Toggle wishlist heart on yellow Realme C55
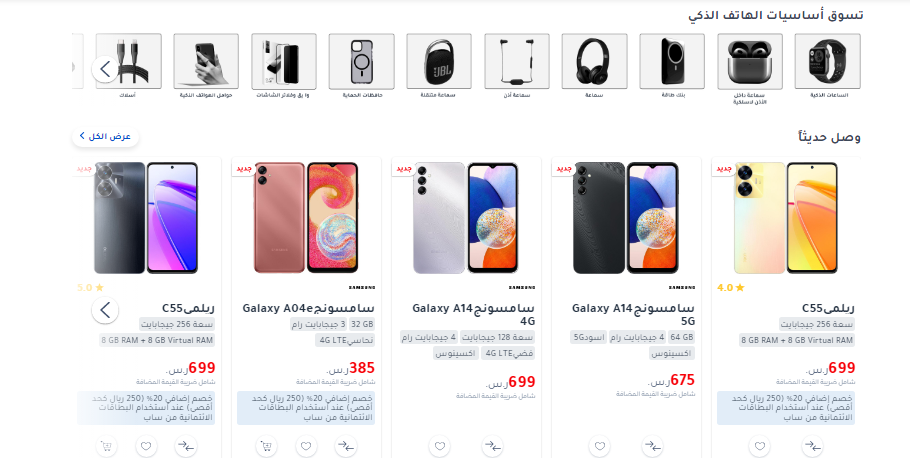 [760, 446]
